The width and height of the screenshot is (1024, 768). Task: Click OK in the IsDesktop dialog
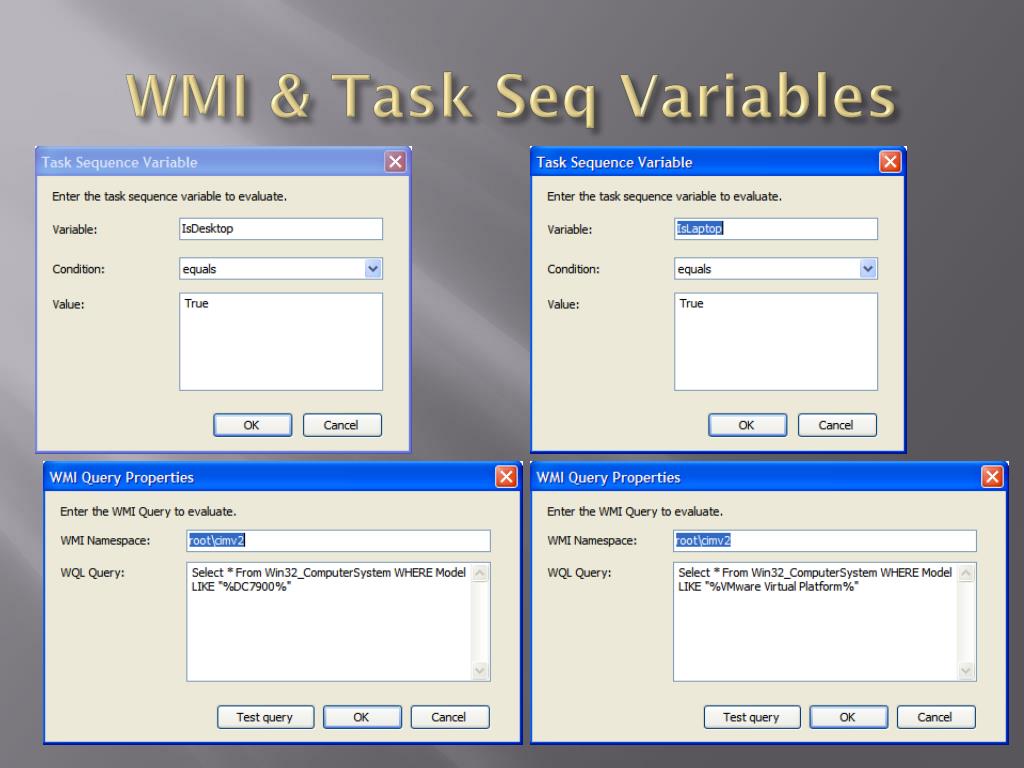tap(252, 425)
